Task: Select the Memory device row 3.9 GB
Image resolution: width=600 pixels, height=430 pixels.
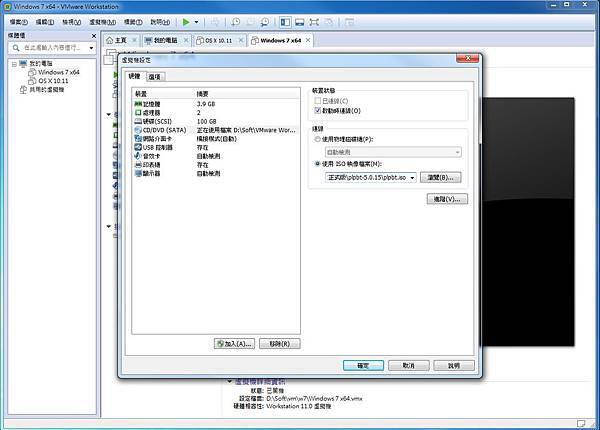Action: point(216,104)
